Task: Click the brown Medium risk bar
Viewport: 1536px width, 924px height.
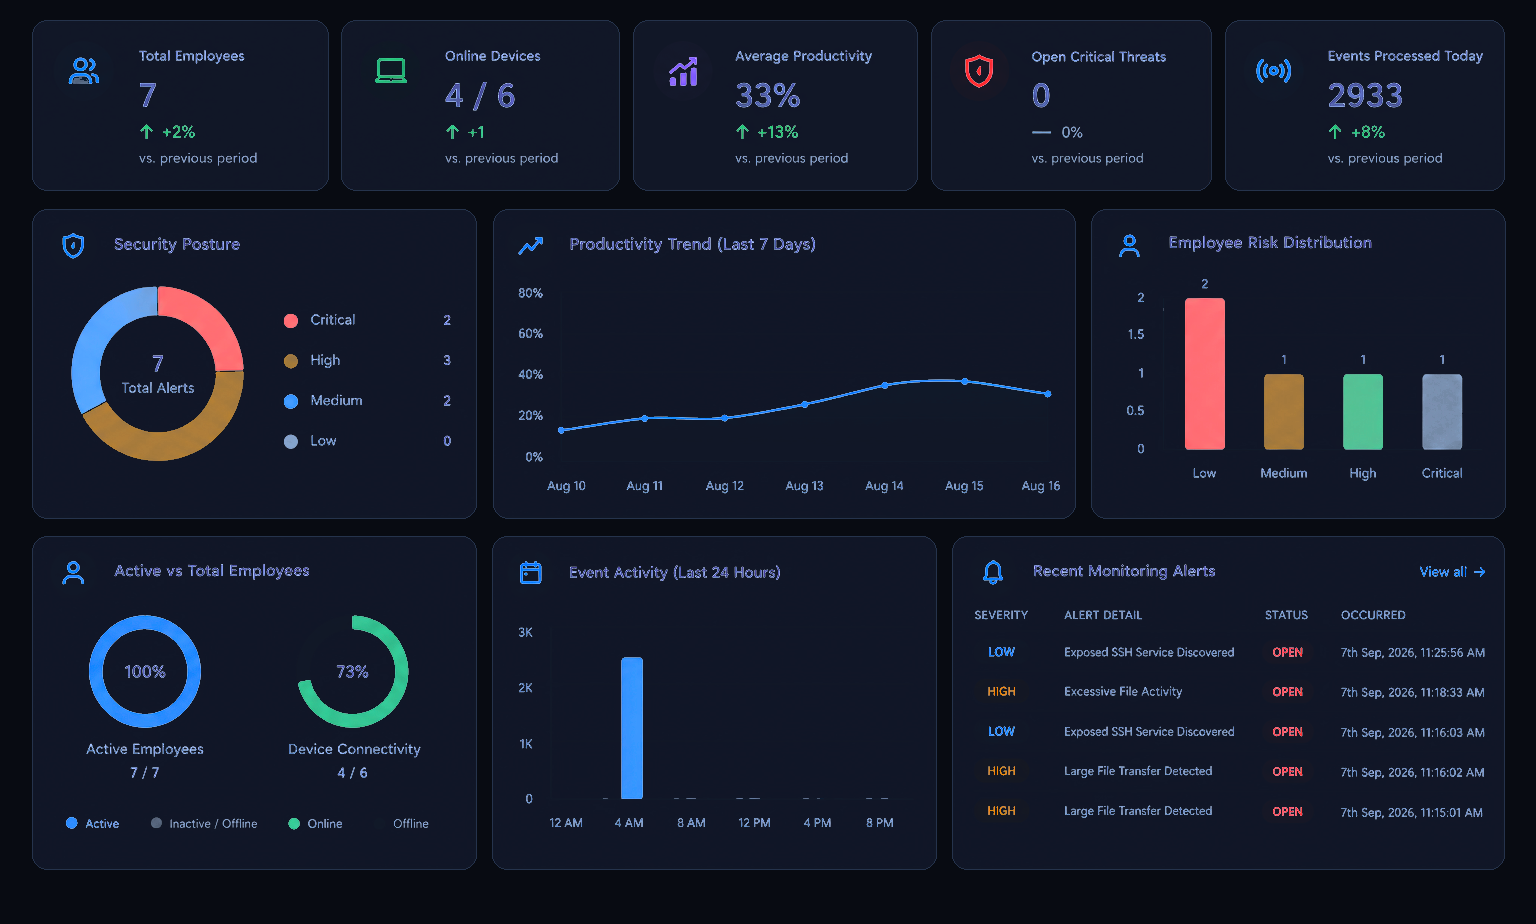Action: [1284, 412]
